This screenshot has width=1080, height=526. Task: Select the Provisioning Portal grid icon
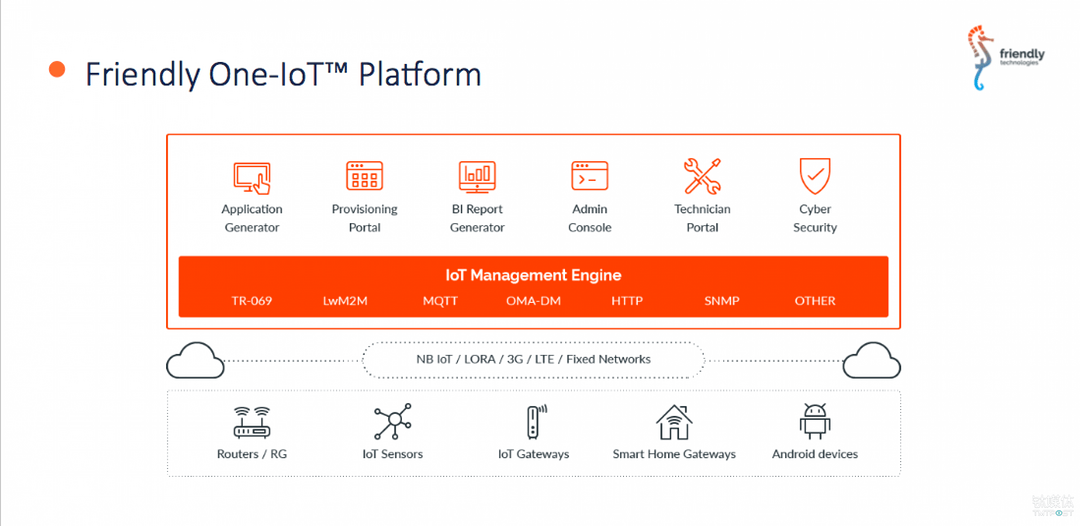point(364,176)
